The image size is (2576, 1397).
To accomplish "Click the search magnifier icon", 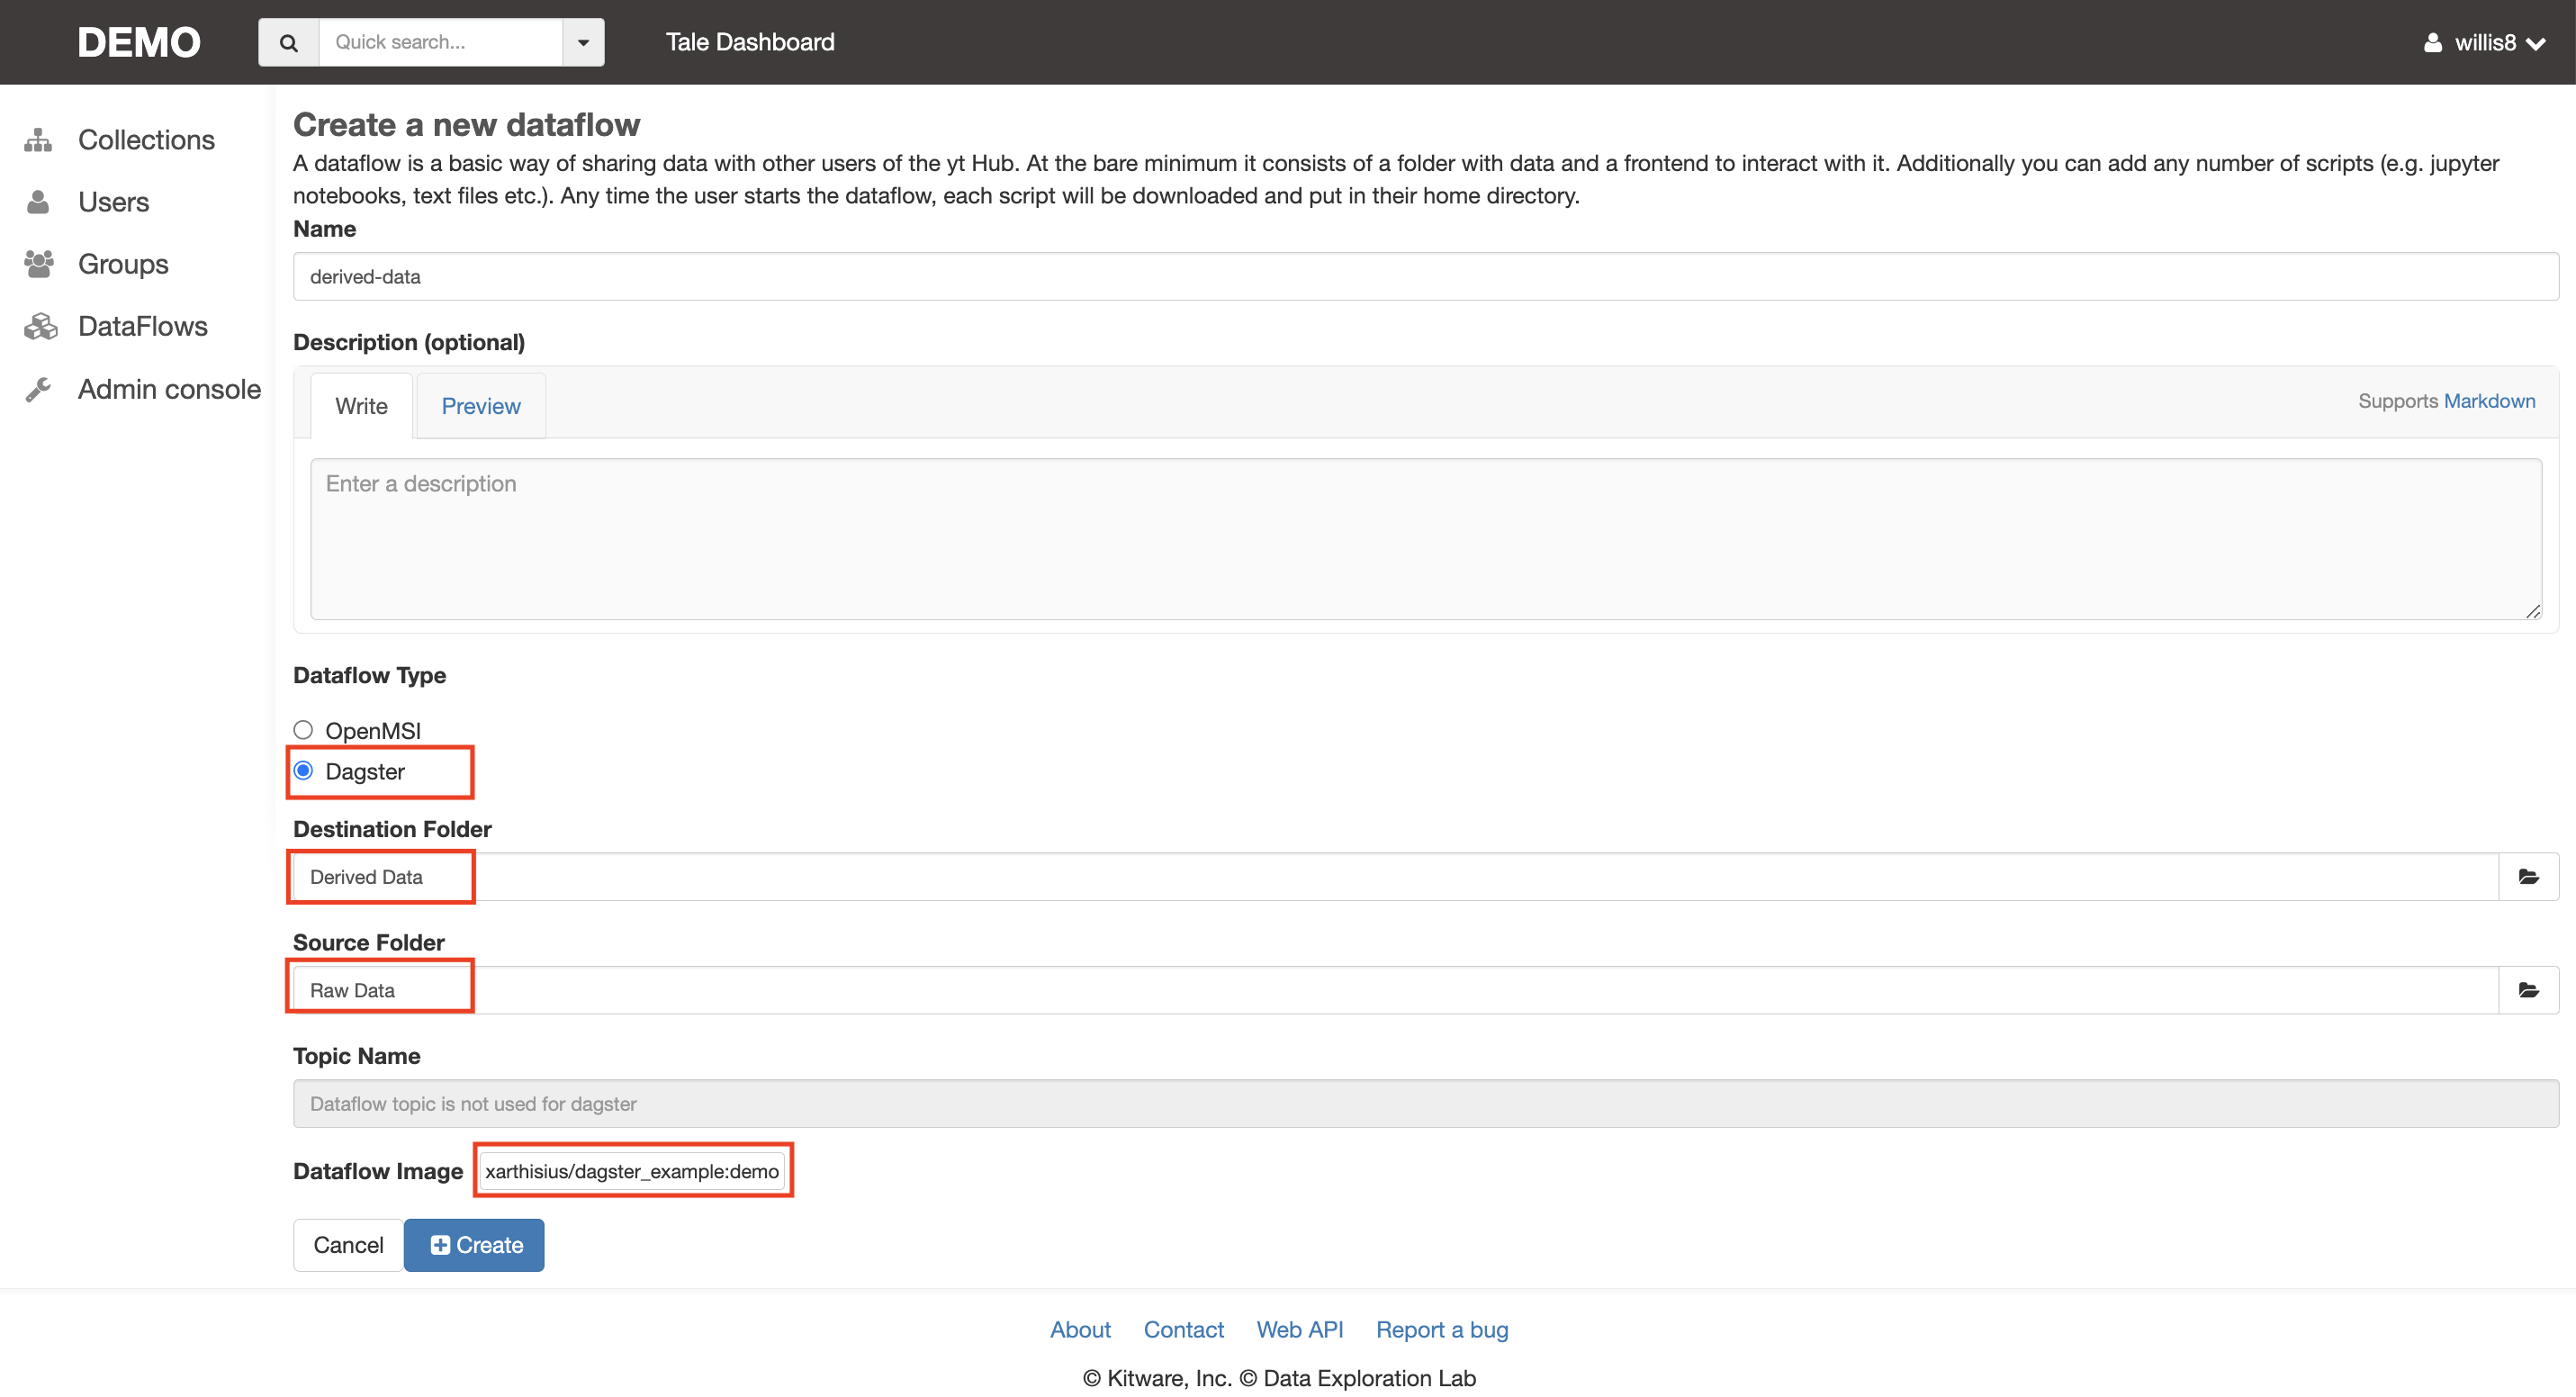I will [x=288, y=42].
